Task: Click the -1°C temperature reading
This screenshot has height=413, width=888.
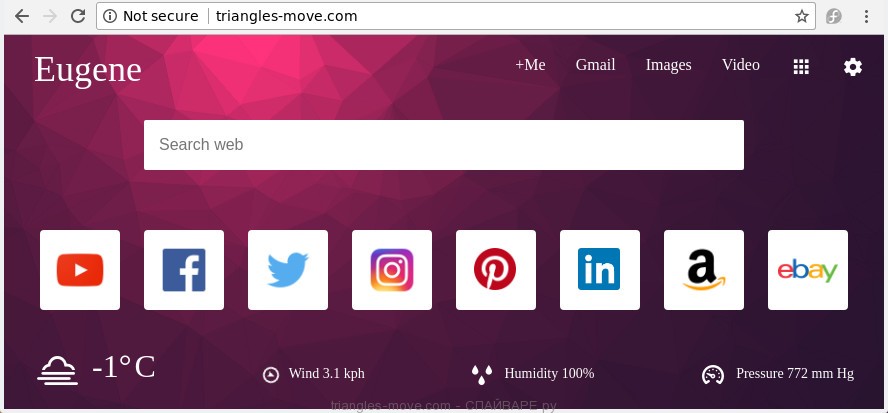Action: point(123,367)
